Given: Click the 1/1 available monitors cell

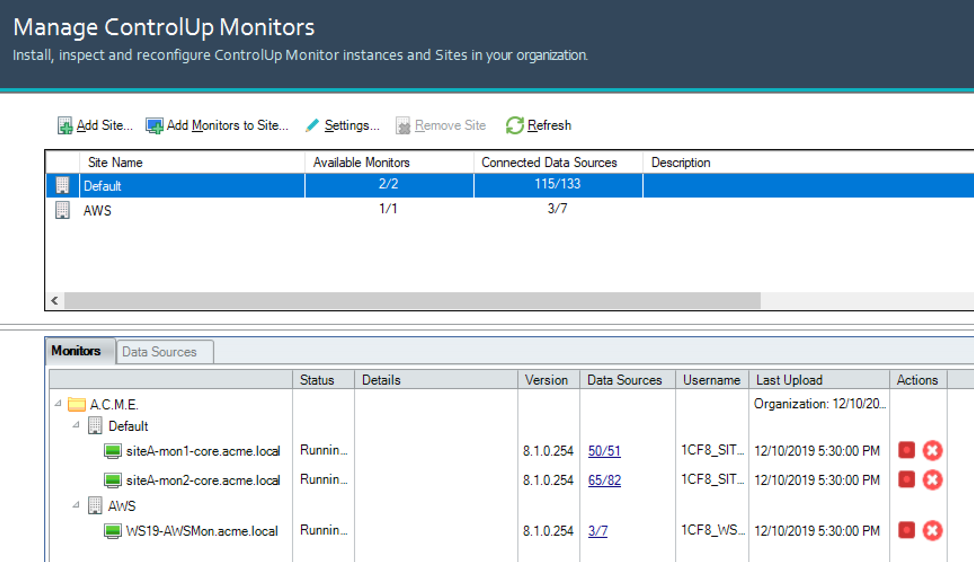Looking at the screenshot, I should [x=389, y=209].
